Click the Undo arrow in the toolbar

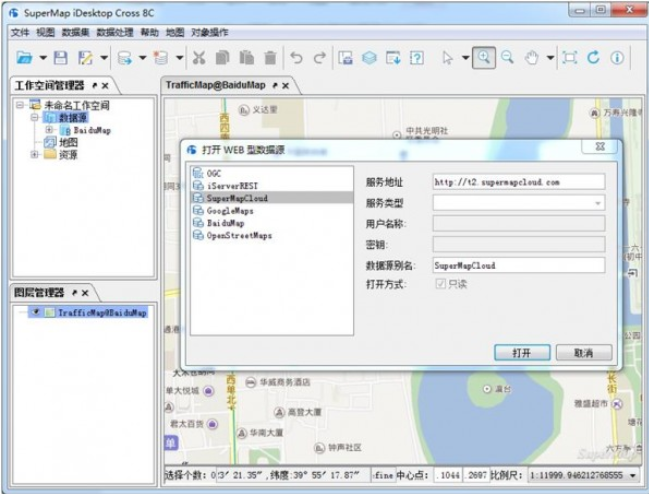[x=296, y=58]
